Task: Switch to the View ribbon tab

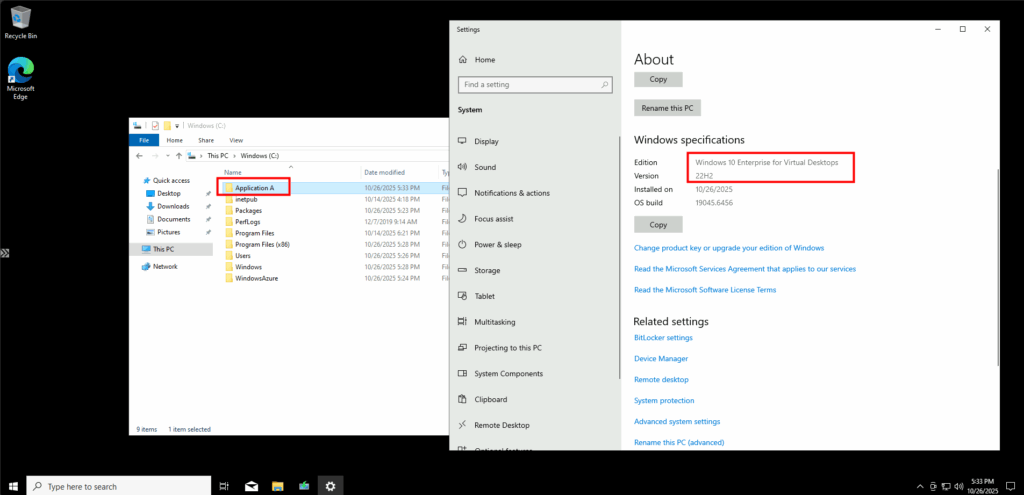Action: (x=236, y=141)
